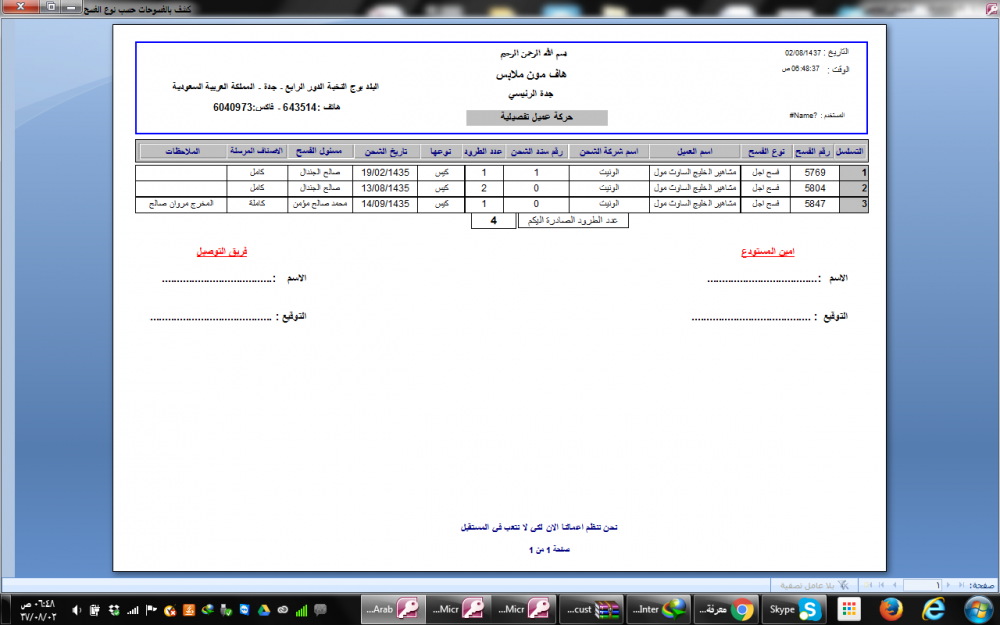Click the امين المستودع heading

[768, 252]
